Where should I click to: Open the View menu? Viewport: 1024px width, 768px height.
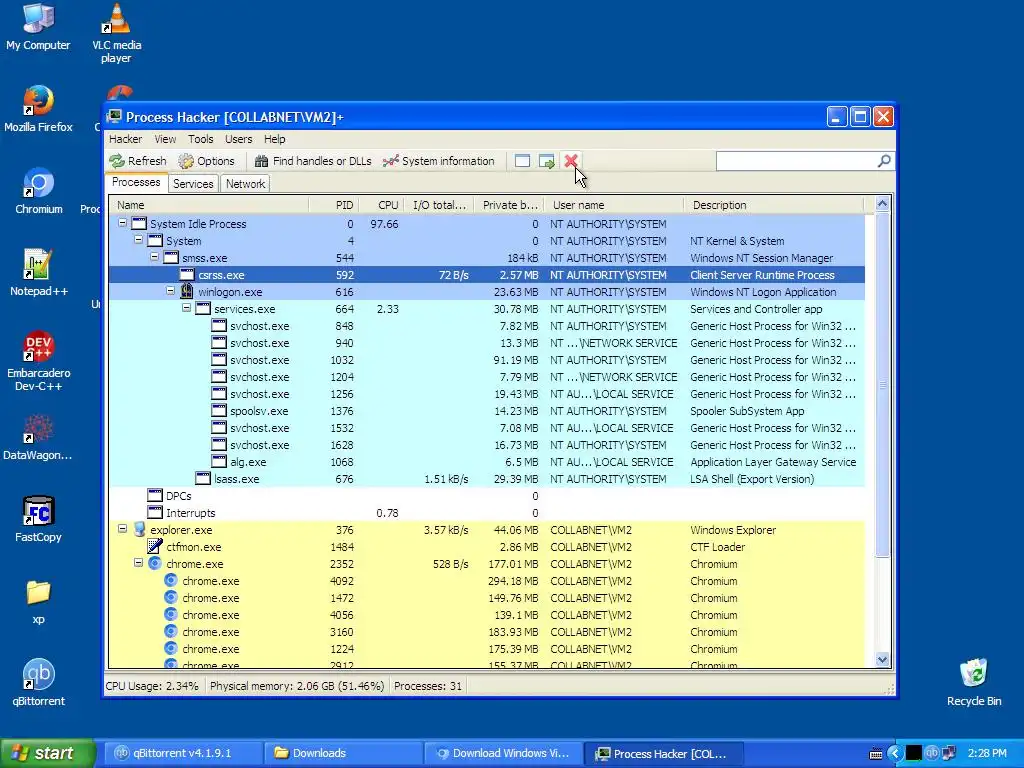(x=165, y=139)
